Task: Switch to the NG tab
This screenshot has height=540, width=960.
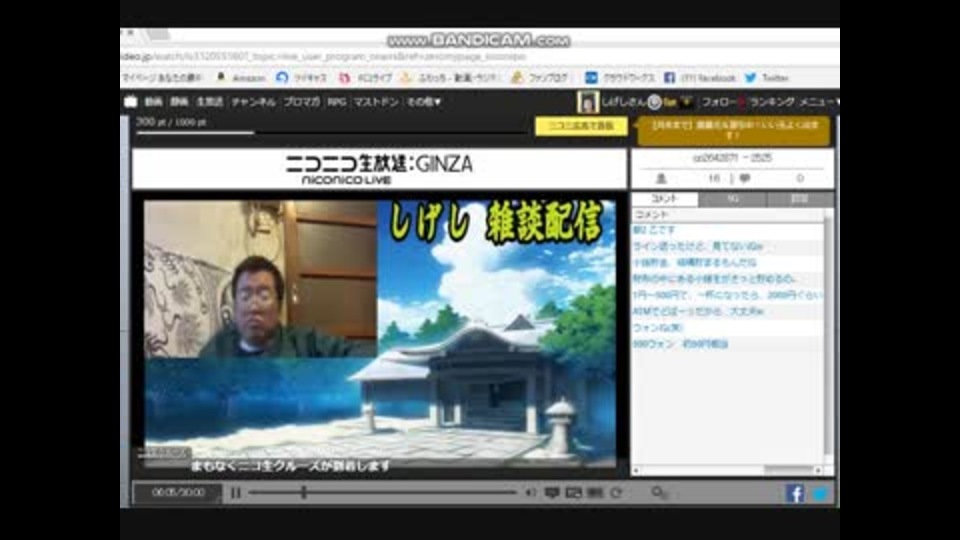Action: (x=732, y=198)
